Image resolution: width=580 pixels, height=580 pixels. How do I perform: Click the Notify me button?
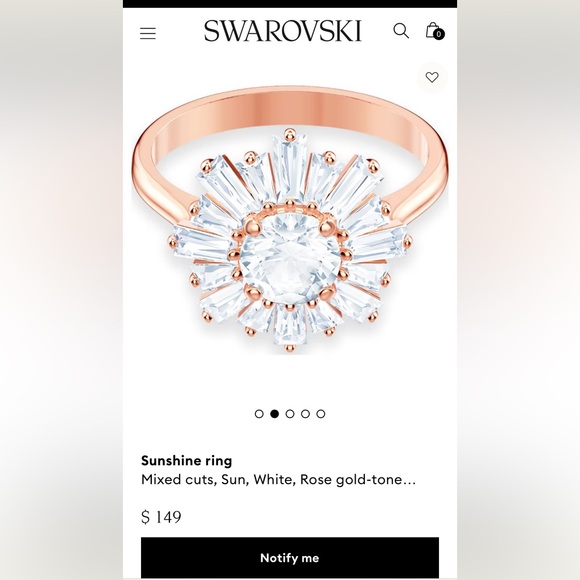click(290, 558)
